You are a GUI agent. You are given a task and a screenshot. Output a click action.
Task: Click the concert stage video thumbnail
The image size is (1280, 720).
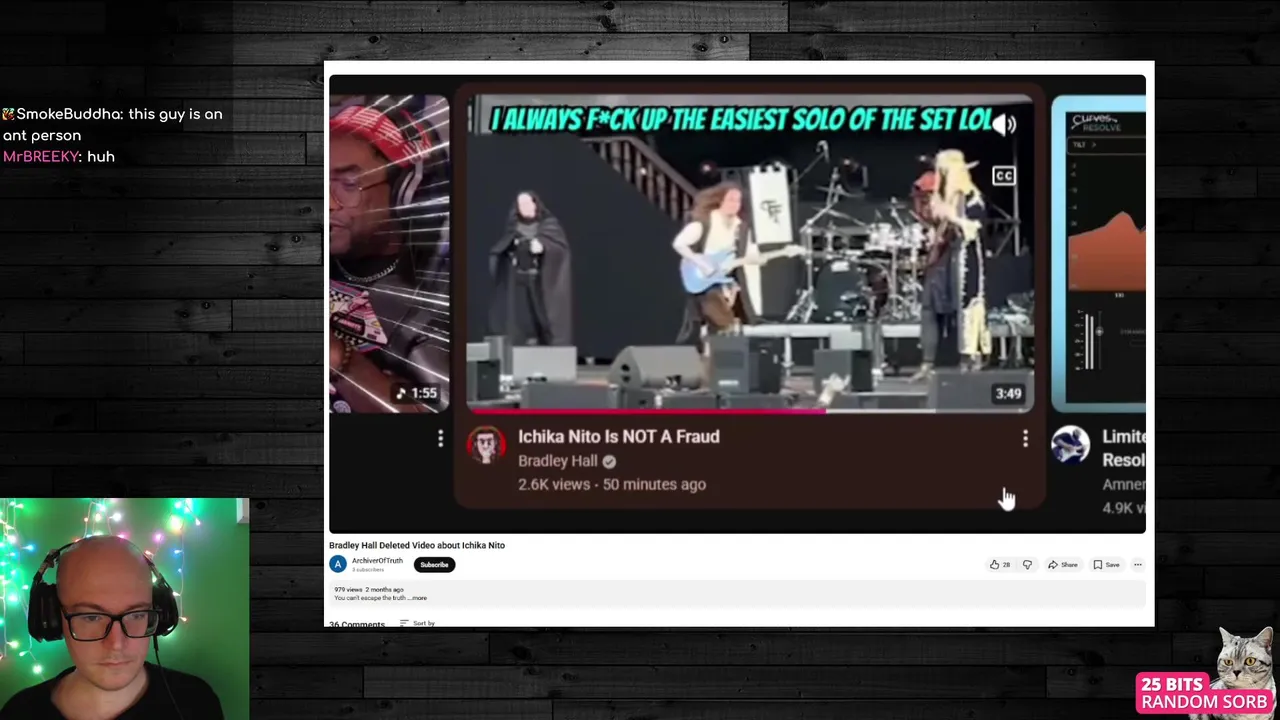pos(750,254)
